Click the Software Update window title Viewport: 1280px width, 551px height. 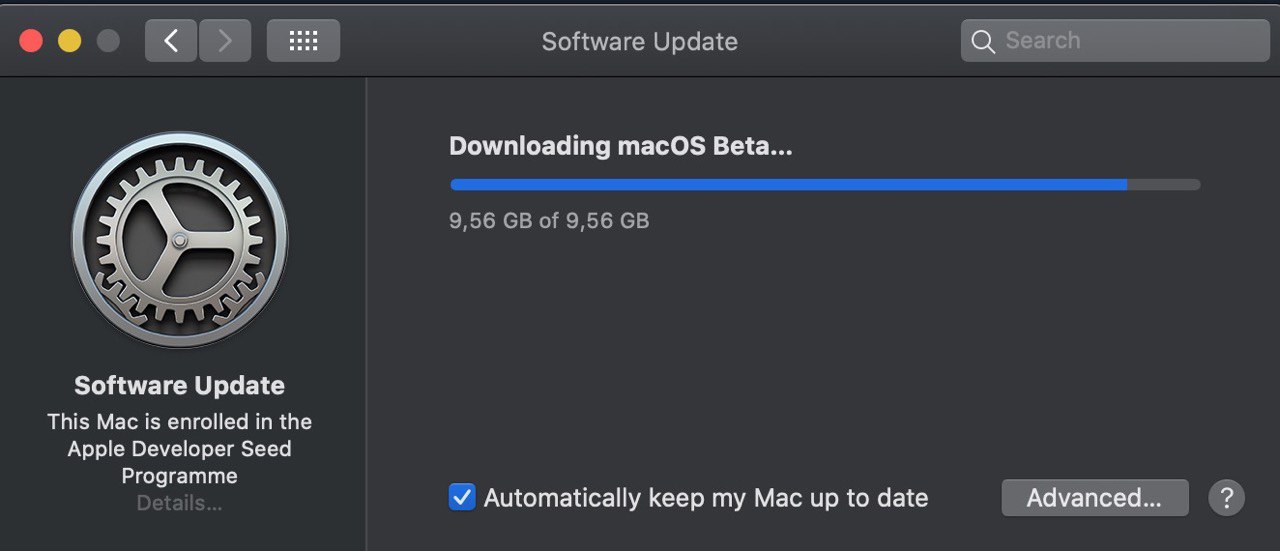click(640, 41)
